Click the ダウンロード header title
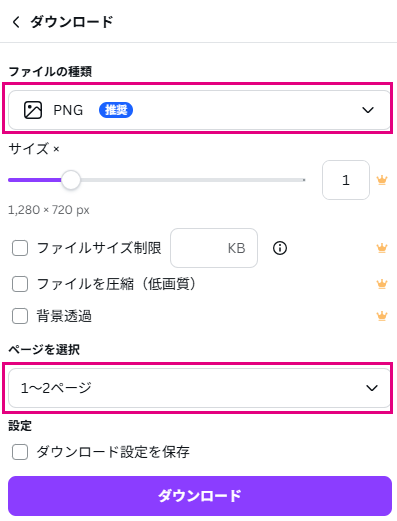Screen dimensions: 397x521 pyautogui.click(x=72, y=22)
